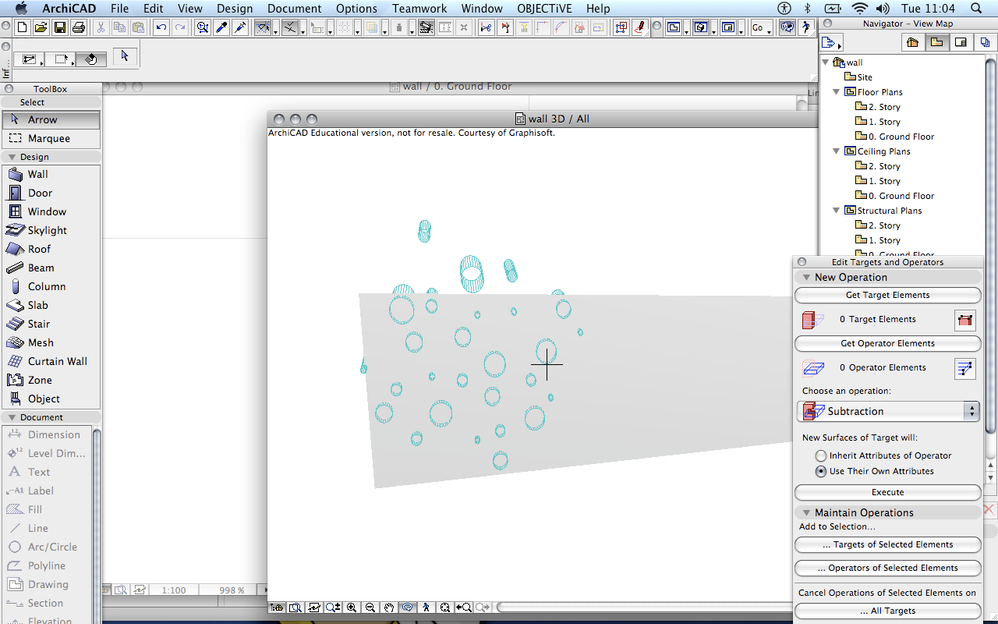This screenshot has height=624, width=998.
Task: Click the All Targets button
Action: pos(888,611)
